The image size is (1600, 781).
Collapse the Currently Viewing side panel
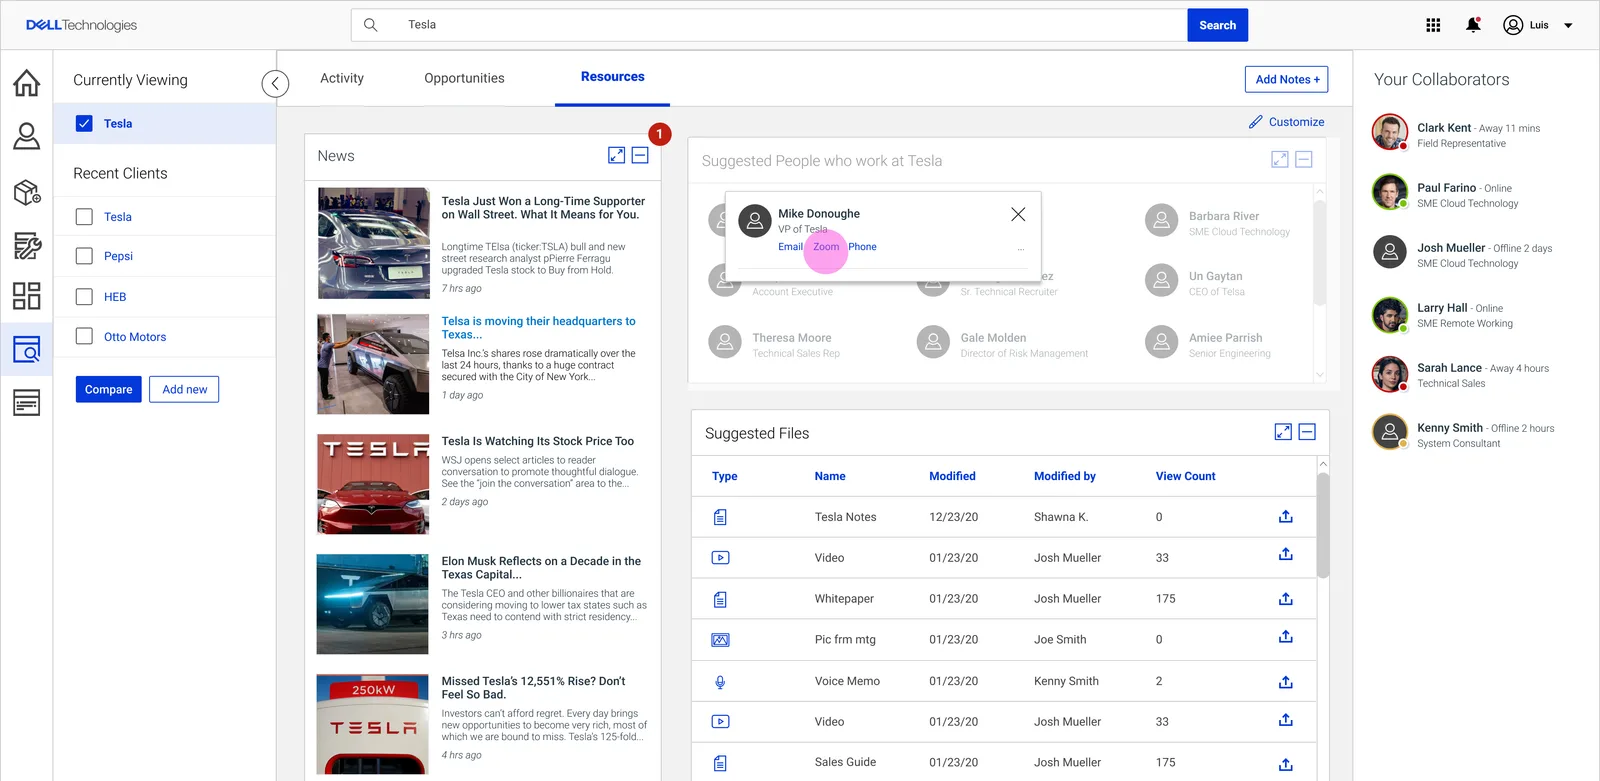[275, 84]
